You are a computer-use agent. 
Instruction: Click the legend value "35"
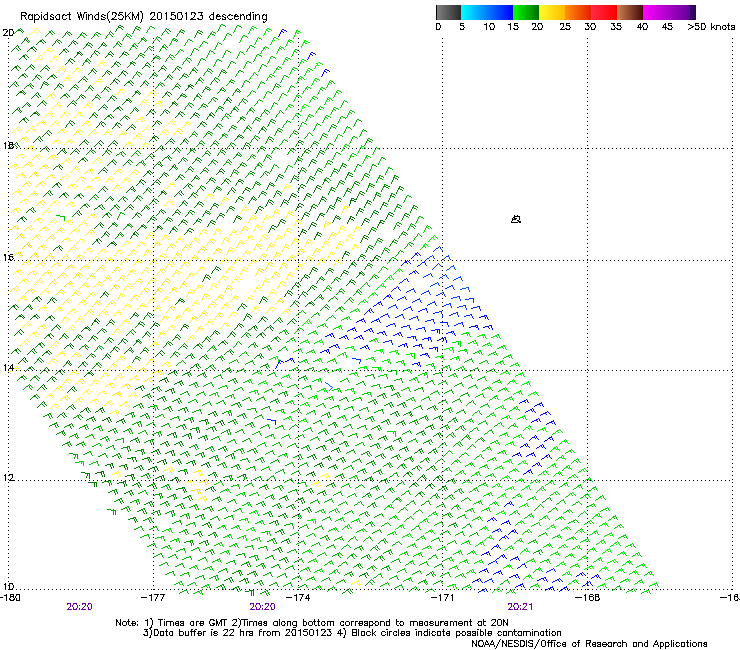[616, 27]
